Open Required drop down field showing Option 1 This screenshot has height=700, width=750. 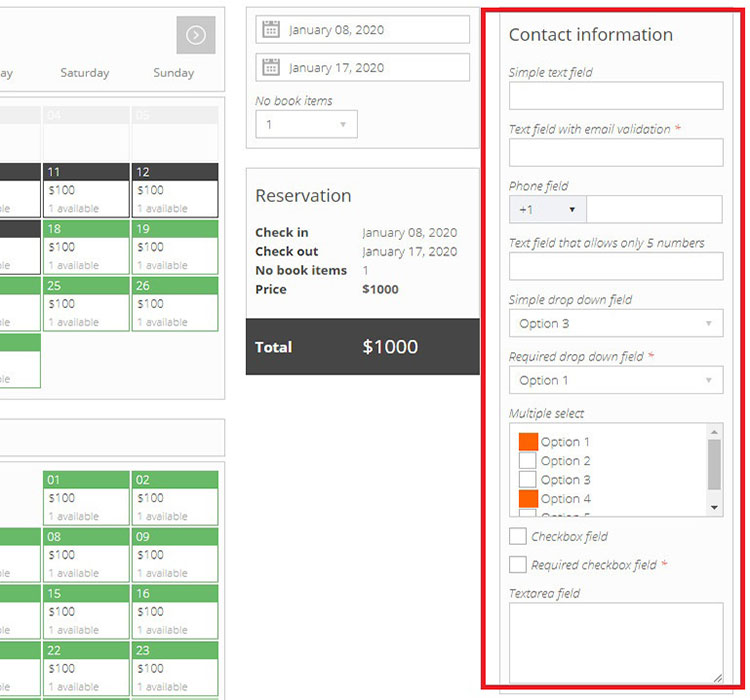pyautogui.click(x=616, y=380)
